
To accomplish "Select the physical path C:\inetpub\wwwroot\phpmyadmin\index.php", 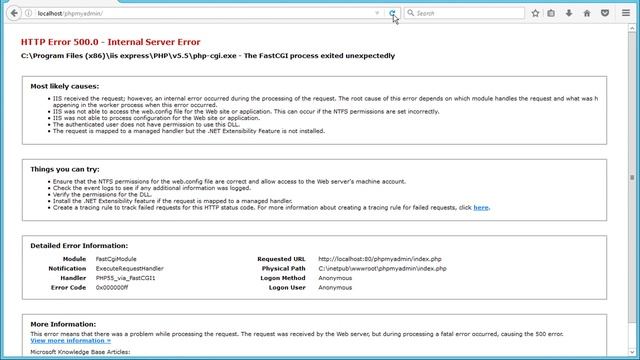I will (x=382, y=268).
